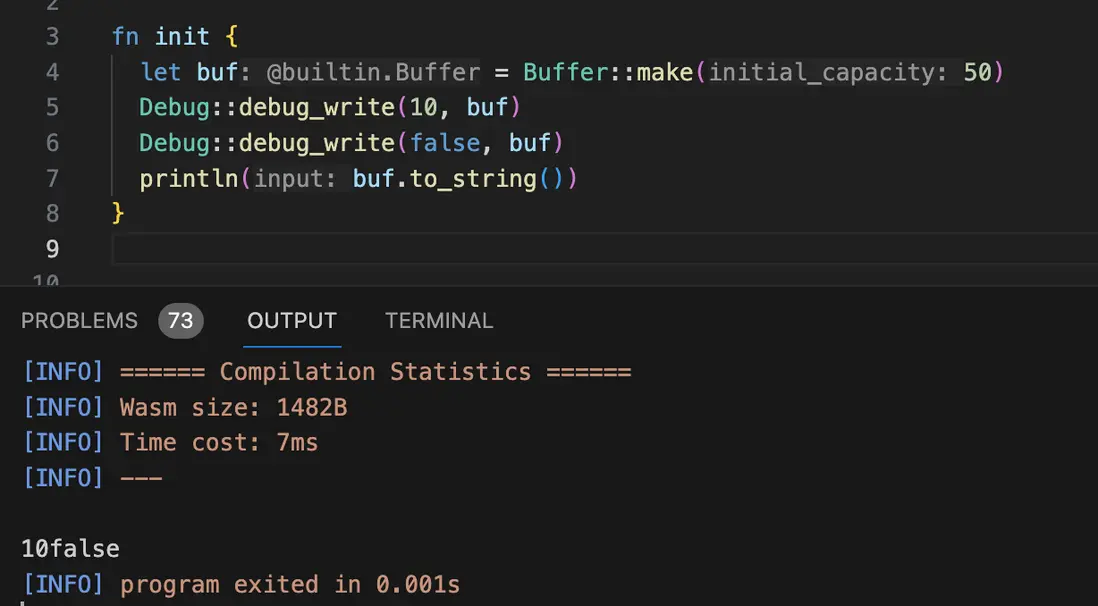Click the "Compilation Statistics" output line
Image resolution: width=1098 pixels, height=606 pixels.
pos(375,372)
